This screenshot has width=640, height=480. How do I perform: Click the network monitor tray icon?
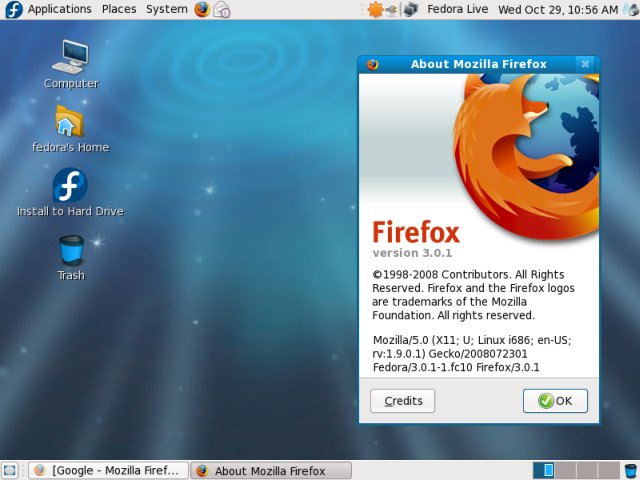pos(411,10)
